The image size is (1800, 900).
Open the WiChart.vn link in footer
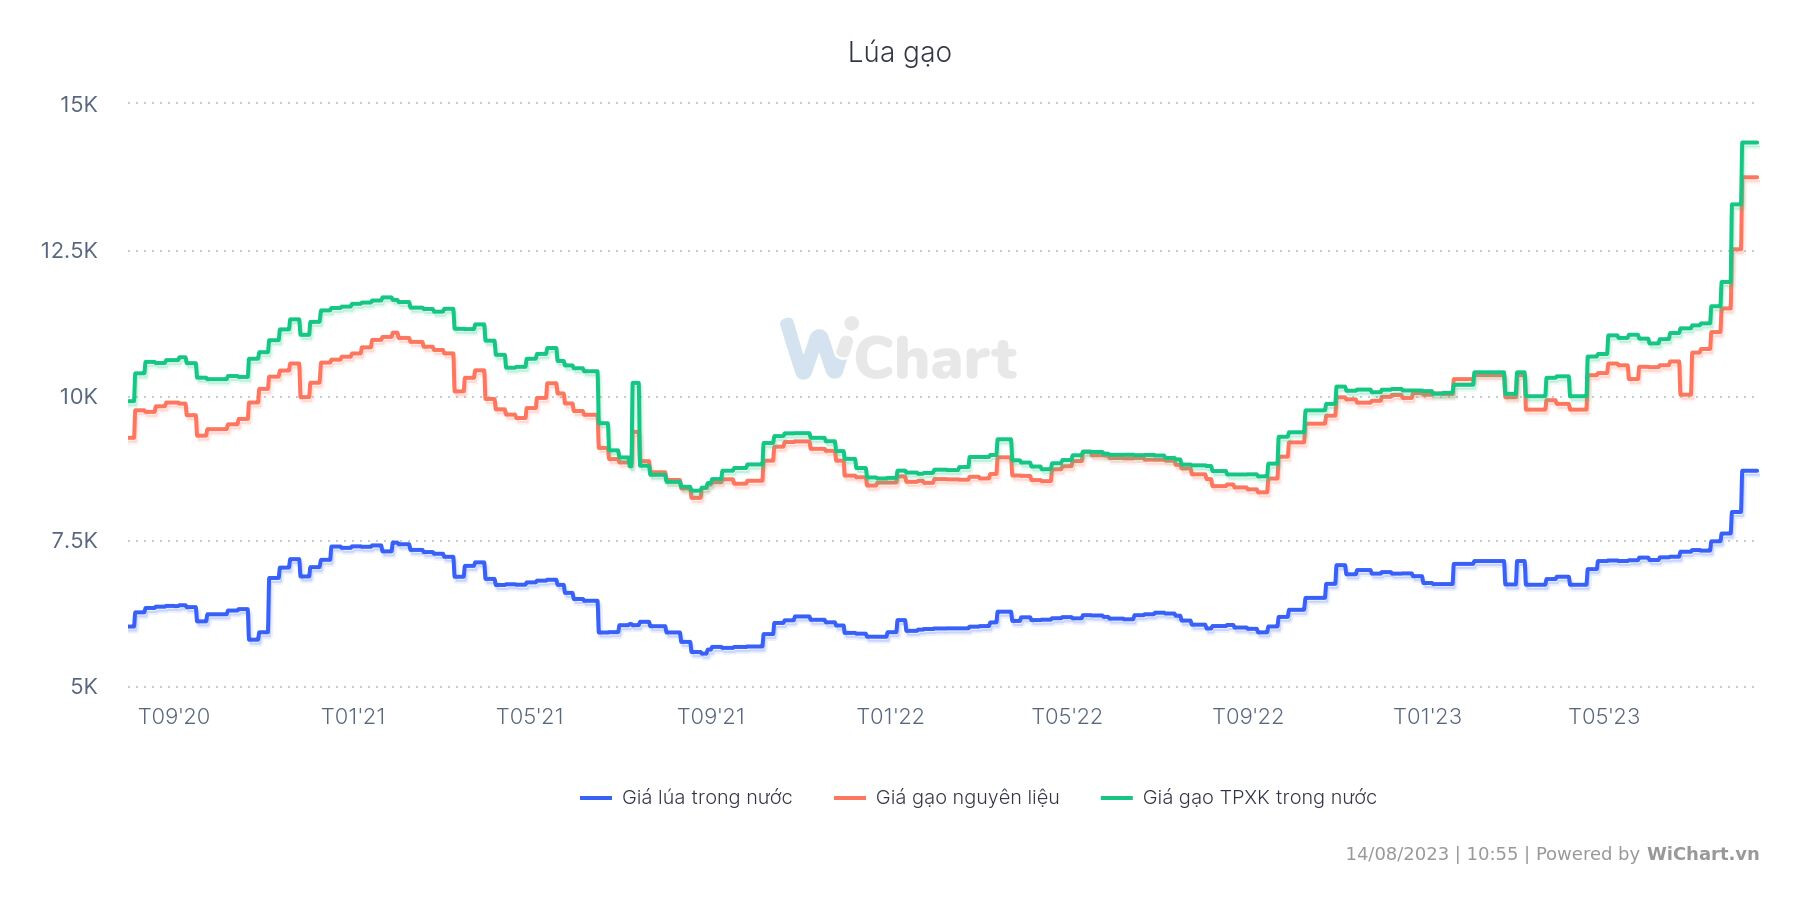pyautogui.click(x=1702, y=854)
